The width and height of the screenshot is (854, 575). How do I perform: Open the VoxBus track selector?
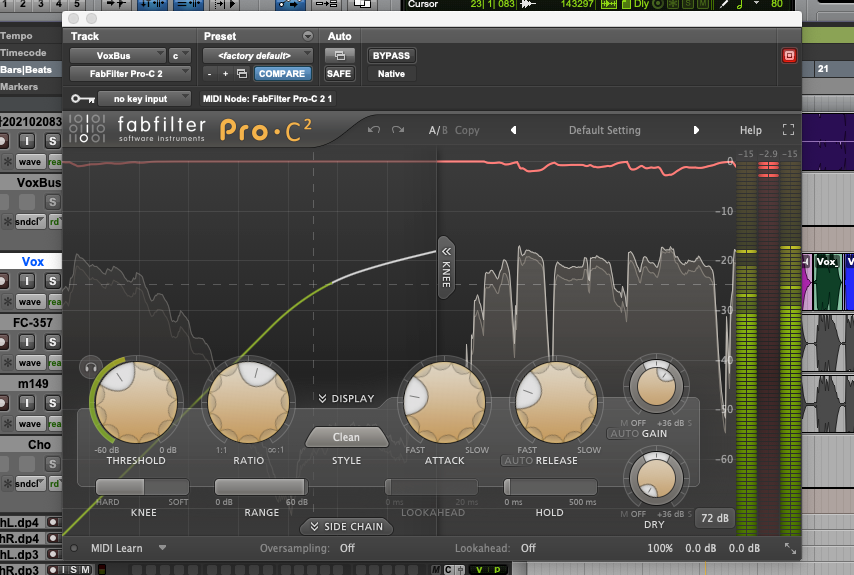pyautogui.click(x=117, y=56)
